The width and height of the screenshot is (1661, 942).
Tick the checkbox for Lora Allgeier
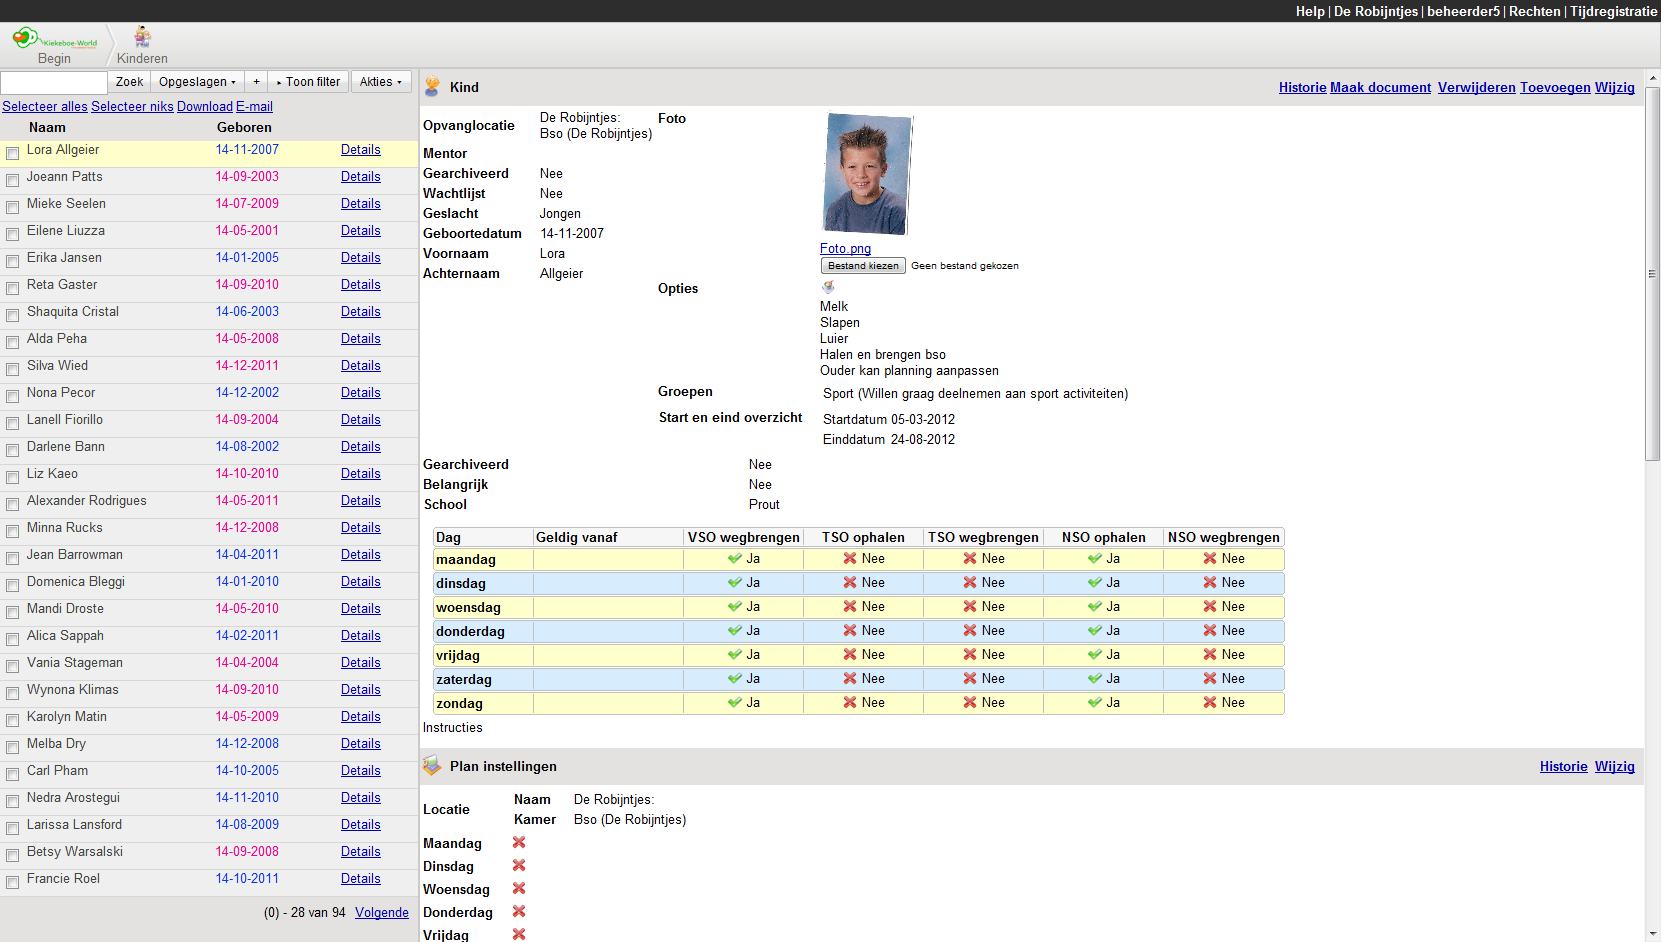coord(13,153)
